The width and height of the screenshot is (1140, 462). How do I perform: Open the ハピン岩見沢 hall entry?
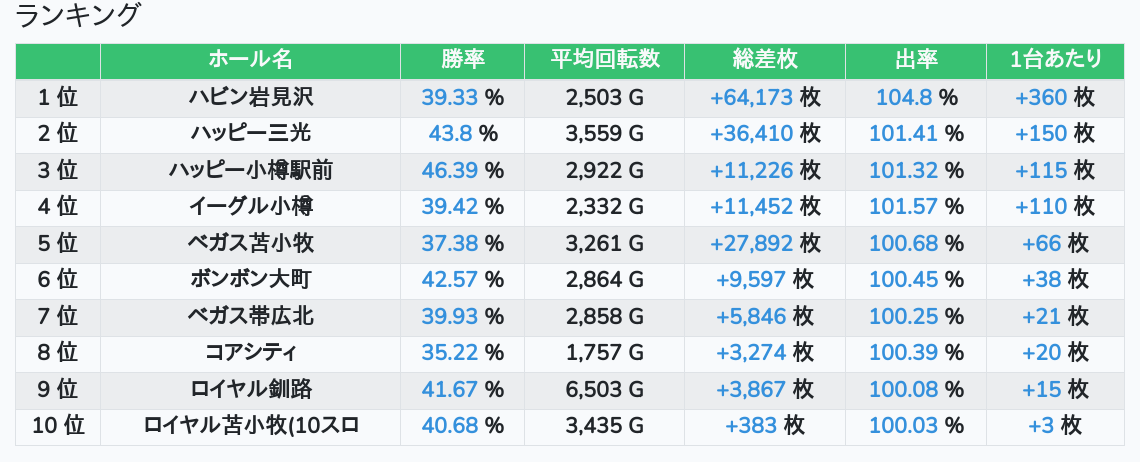(250, 97)
